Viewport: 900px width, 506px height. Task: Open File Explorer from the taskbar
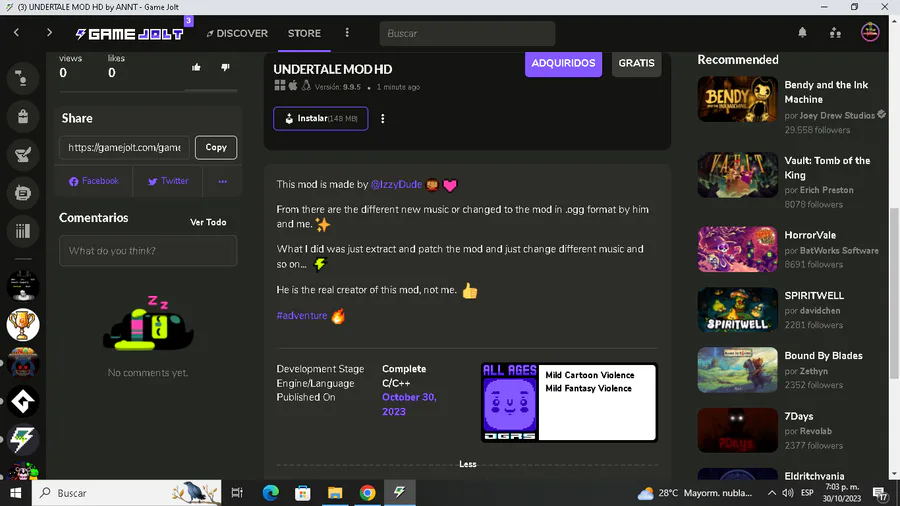tap(335, 493)
